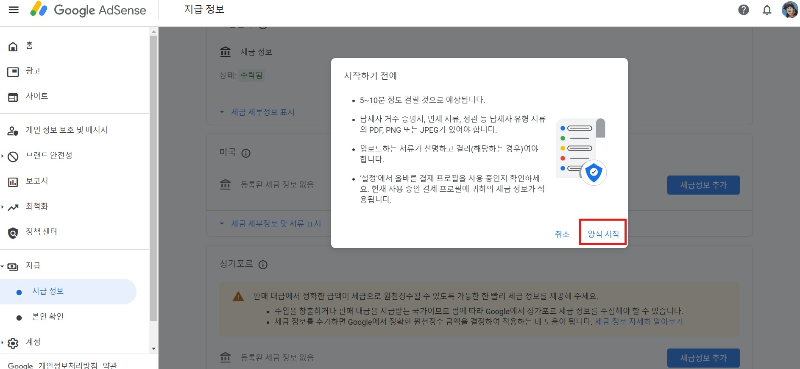This screenshot has height=369, width=800.
Task: Click 세금정보 추가 for 싱가포르
Action: pos(703,358)
